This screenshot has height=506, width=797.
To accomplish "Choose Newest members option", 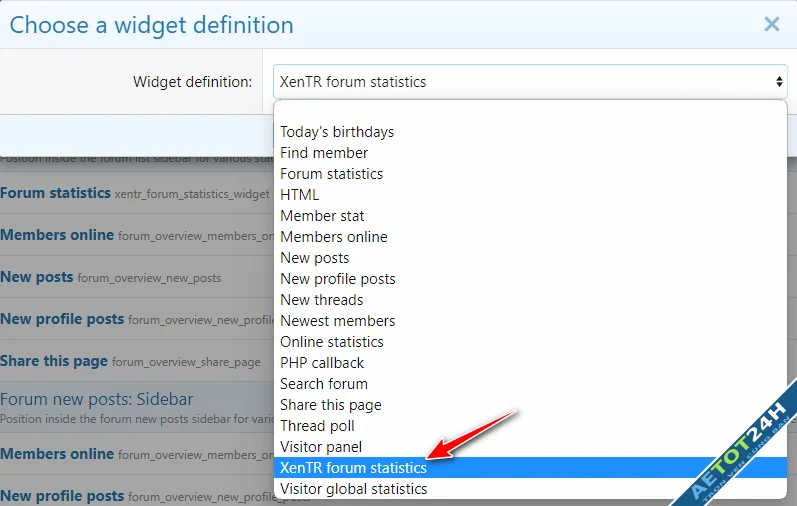I will click(x=337, y=321).
